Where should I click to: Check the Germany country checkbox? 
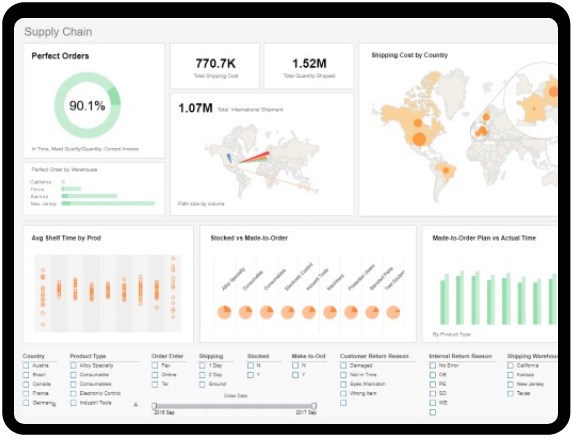coord(26,403)
